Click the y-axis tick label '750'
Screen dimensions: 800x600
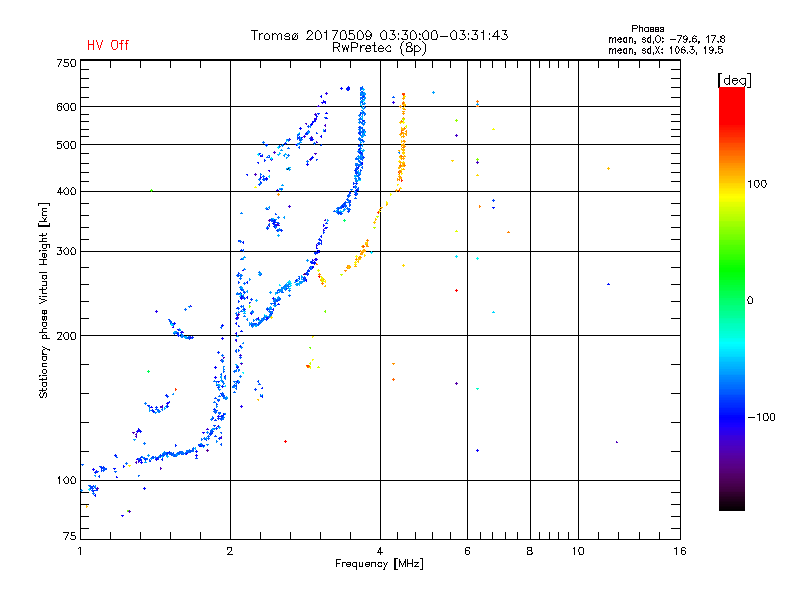66,63
